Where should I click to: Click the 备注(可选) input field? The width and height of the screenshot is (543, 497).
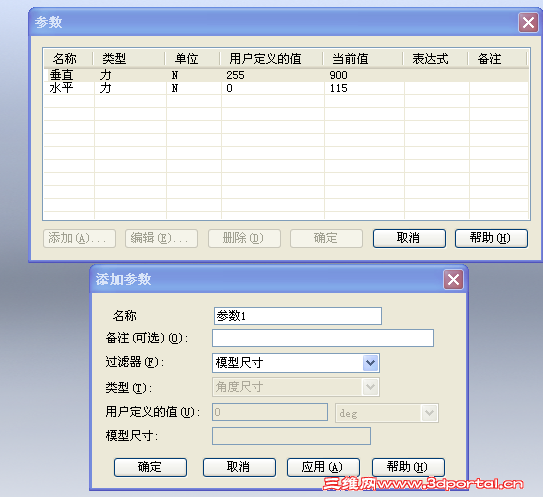323,338
